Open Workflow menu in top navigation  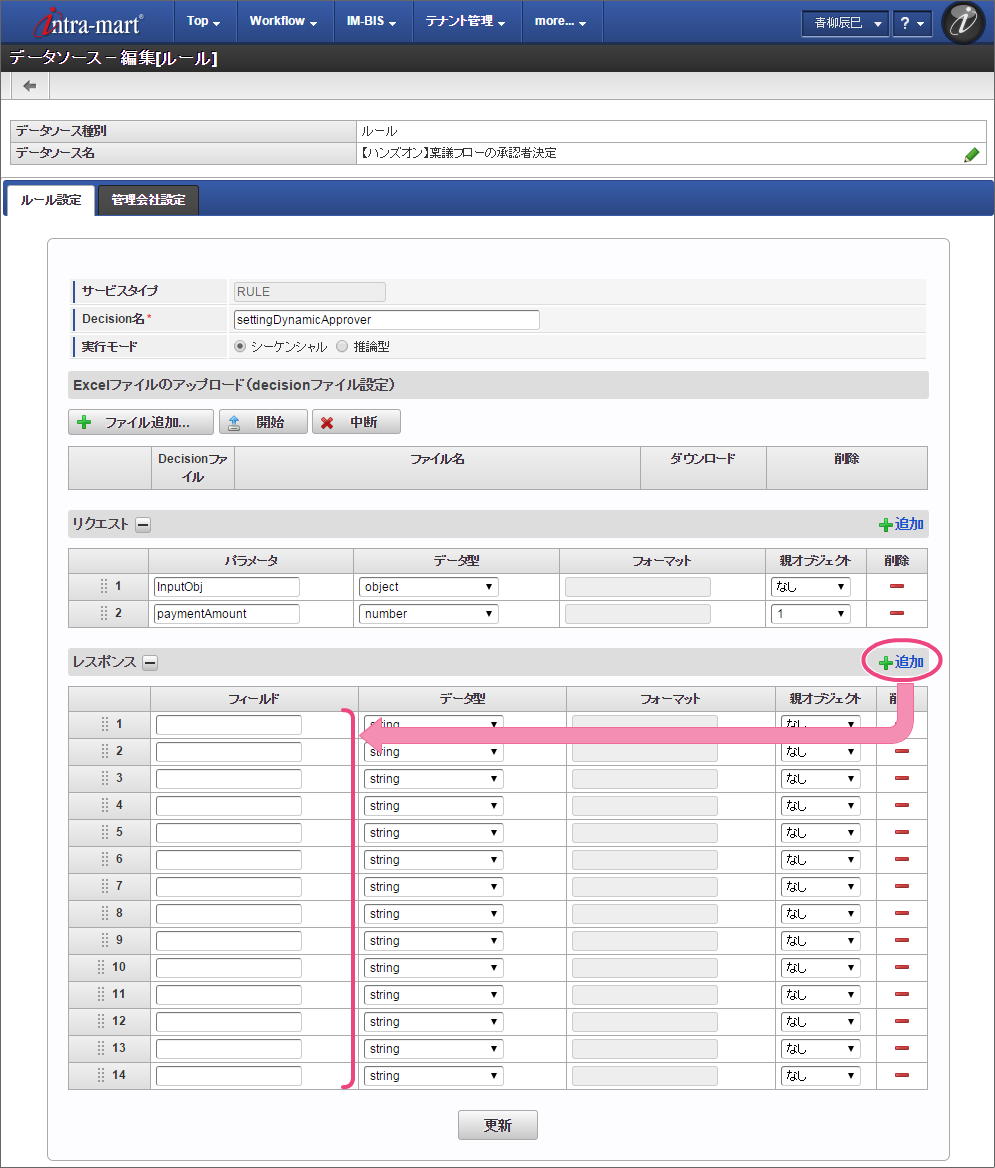click(283, 21)
